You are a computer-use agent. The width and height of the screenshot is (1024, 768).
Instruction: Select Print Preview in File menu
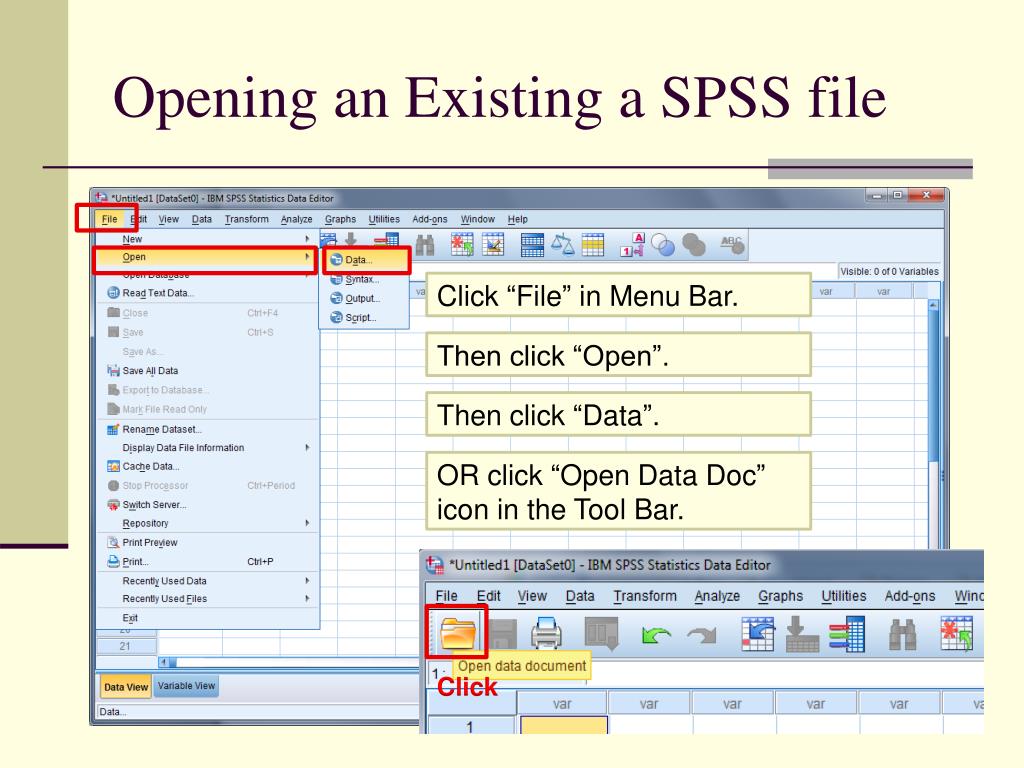pyautogui.click(x=208, y=543)
